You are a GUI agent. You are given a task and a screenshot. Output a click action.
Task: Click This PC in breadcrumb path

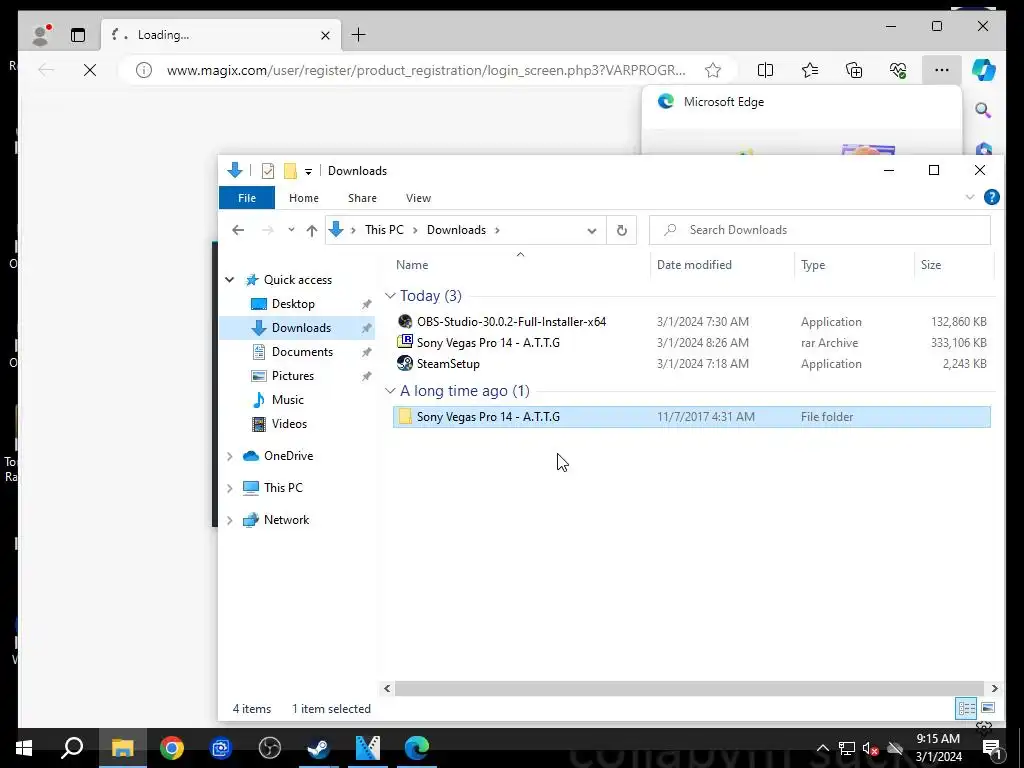point(384,230)
